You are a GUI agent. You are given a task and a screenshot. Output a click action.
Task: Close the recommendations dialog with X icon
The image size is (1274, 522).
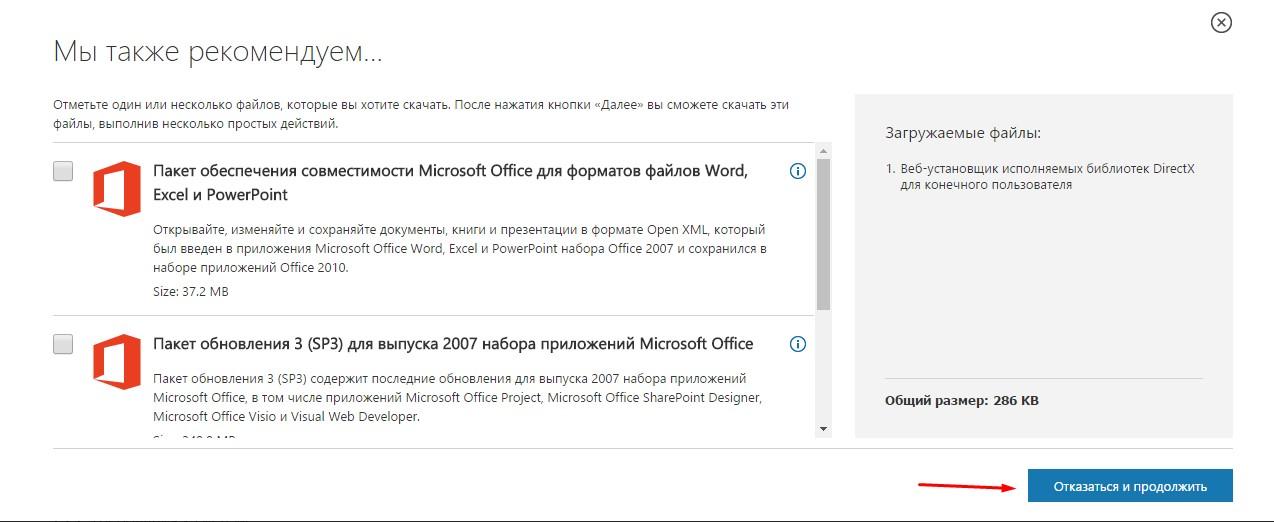(x=1221, y=22)
